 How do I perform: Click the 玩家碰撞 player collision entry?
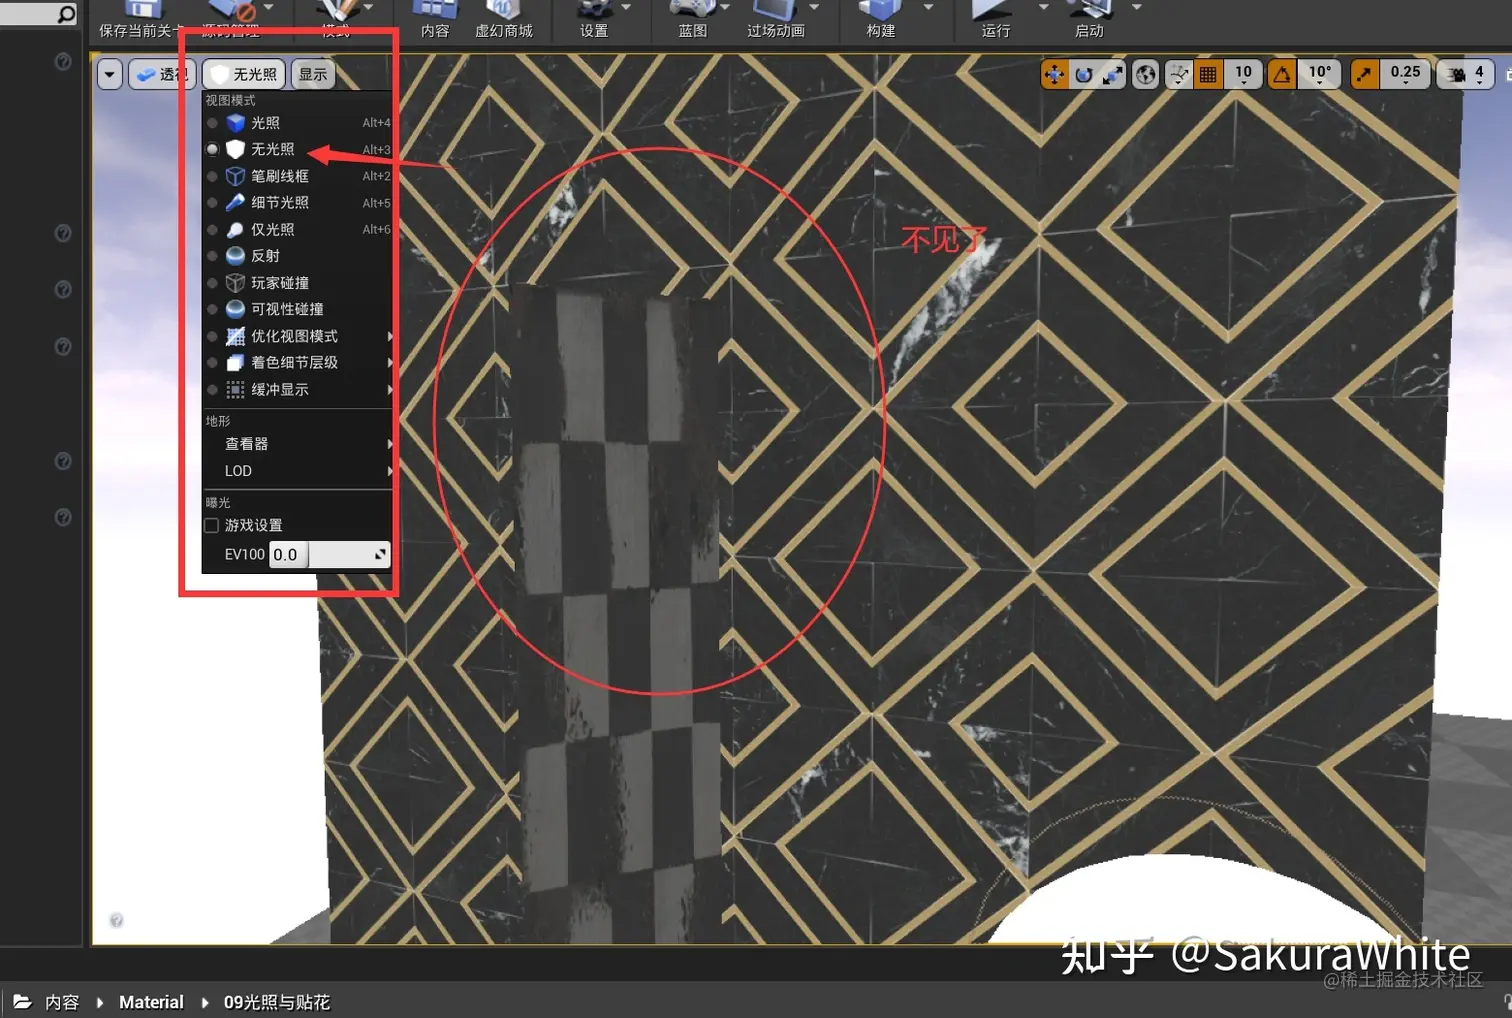tap(298, 283)
